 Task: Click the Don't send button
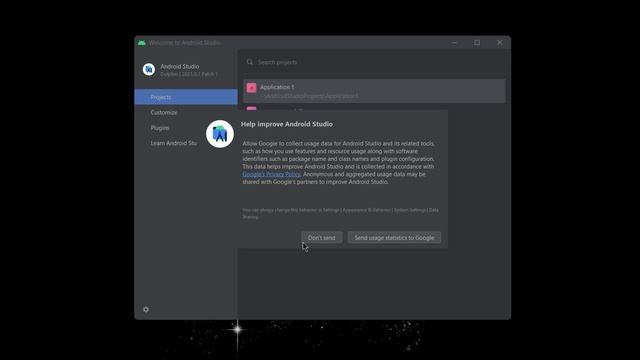(x=322, y=238)
